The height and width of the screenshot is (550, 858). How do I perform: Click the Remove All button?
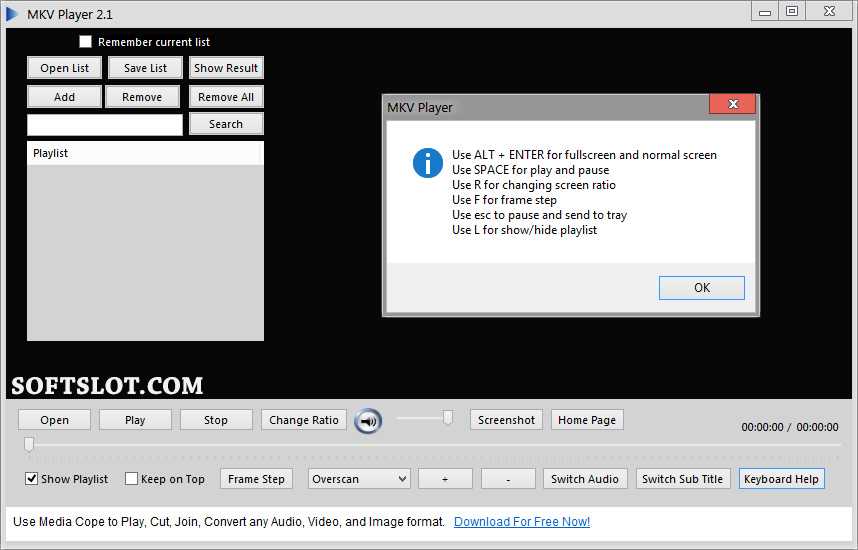tap(226, 97)
